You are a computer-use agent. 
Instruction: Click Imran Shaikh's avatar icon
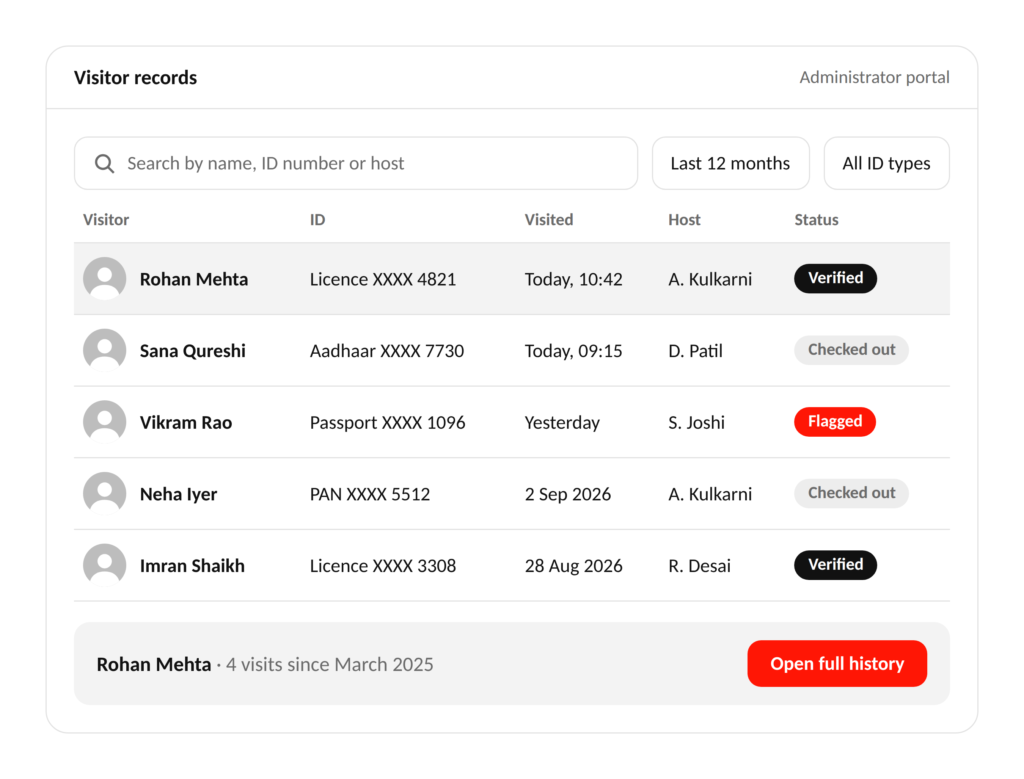[104, 565]
